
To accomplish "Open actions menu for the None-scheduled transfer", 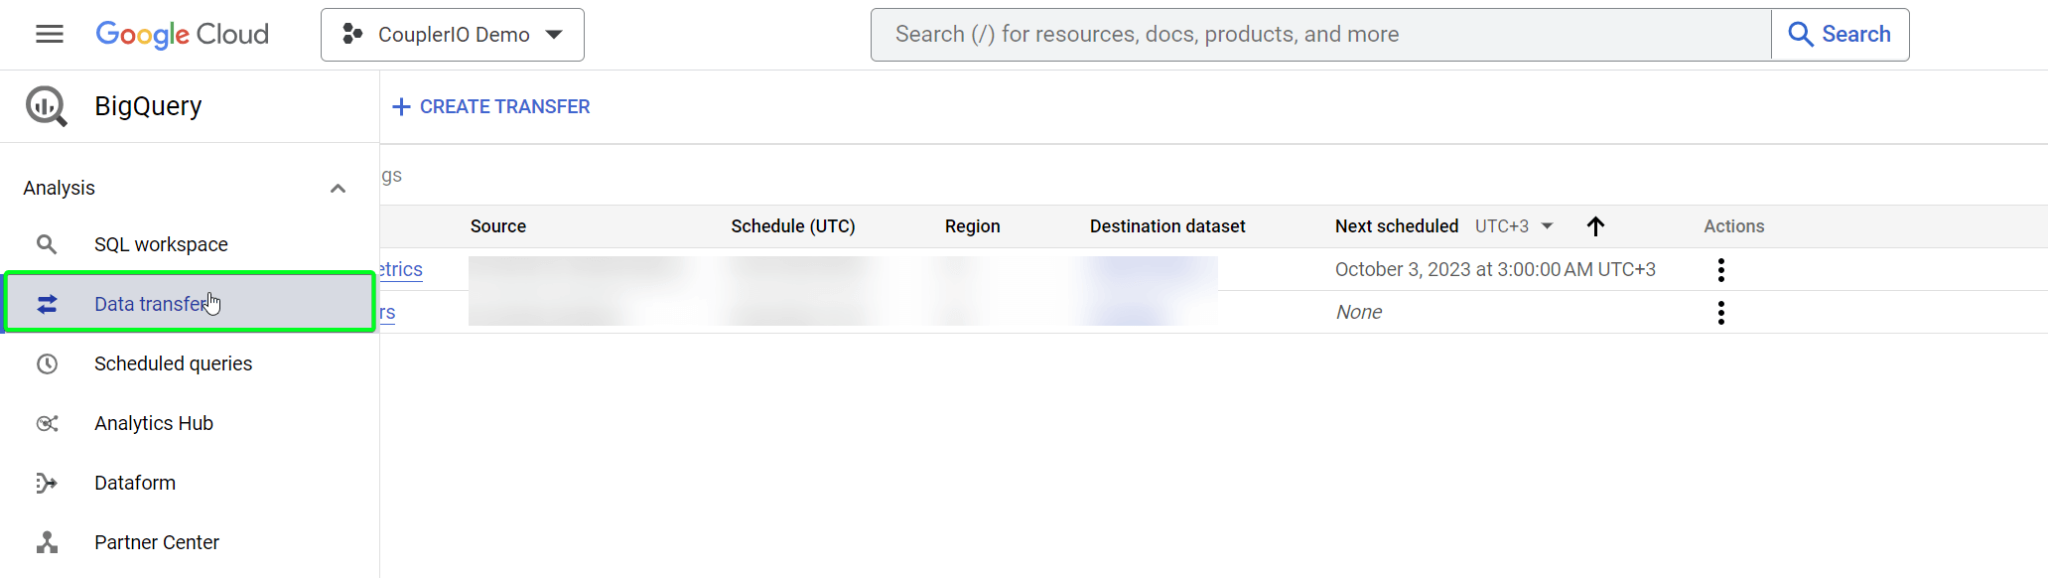I will (1721, 313).
